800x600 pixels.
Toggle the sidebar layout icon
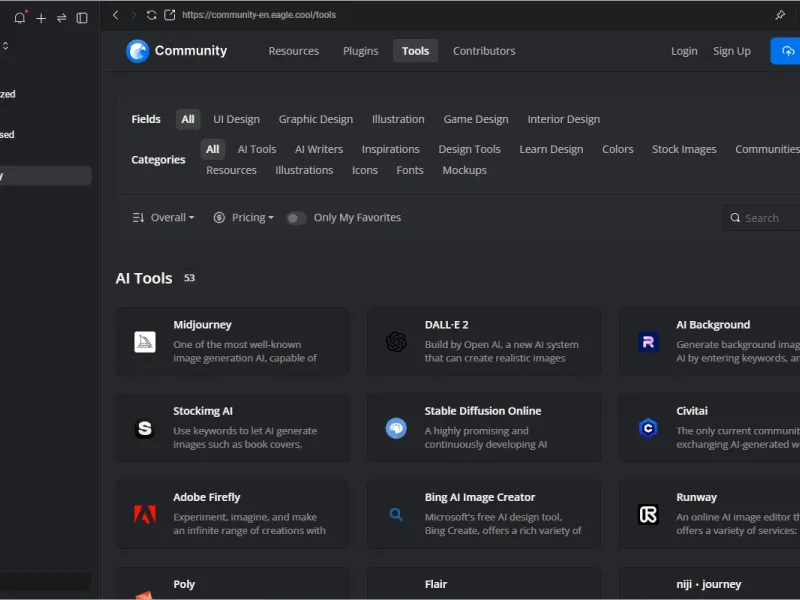(x=82, y=18)
